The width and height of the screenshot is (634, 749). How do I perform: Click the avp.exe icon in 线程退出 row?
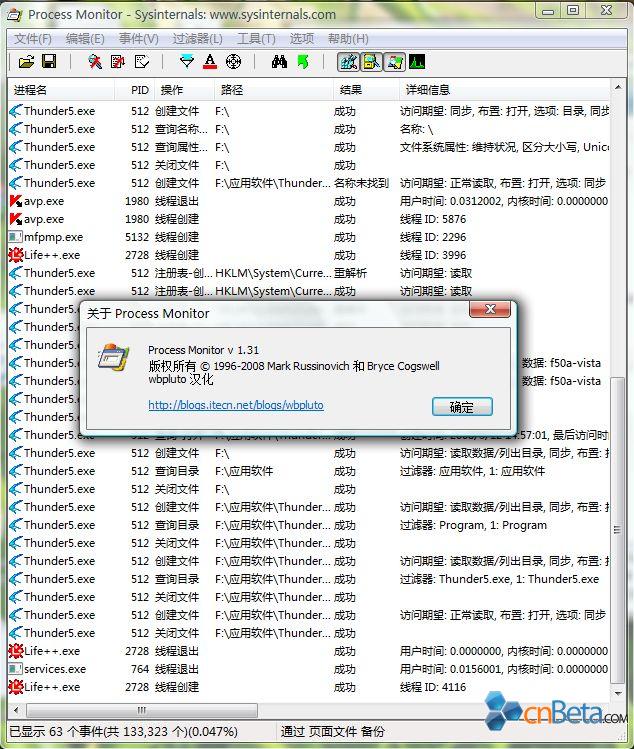point(16,201)
